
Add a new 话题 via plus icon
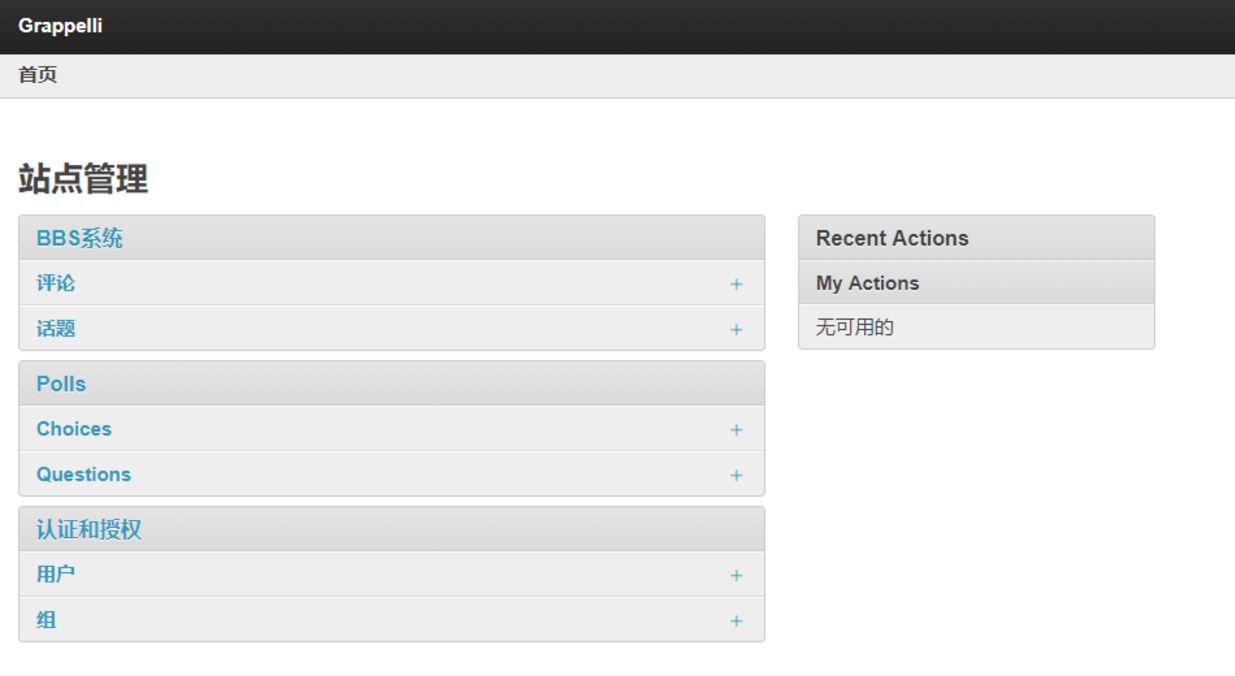coord(736,329)
